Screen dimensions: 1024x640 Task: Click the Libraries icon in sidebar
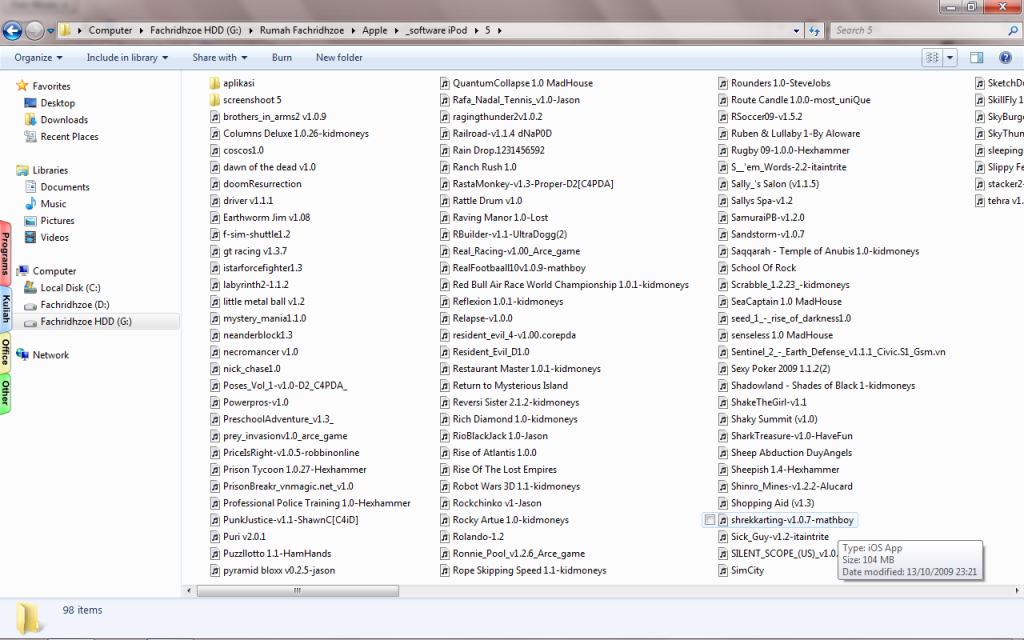click(22, 170)
